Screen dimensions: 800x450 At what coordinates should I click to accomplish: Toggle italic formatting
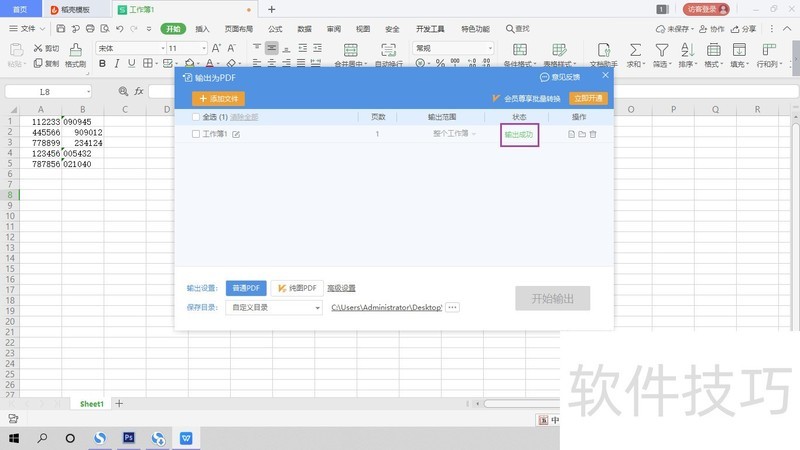[x=117, y=63]
